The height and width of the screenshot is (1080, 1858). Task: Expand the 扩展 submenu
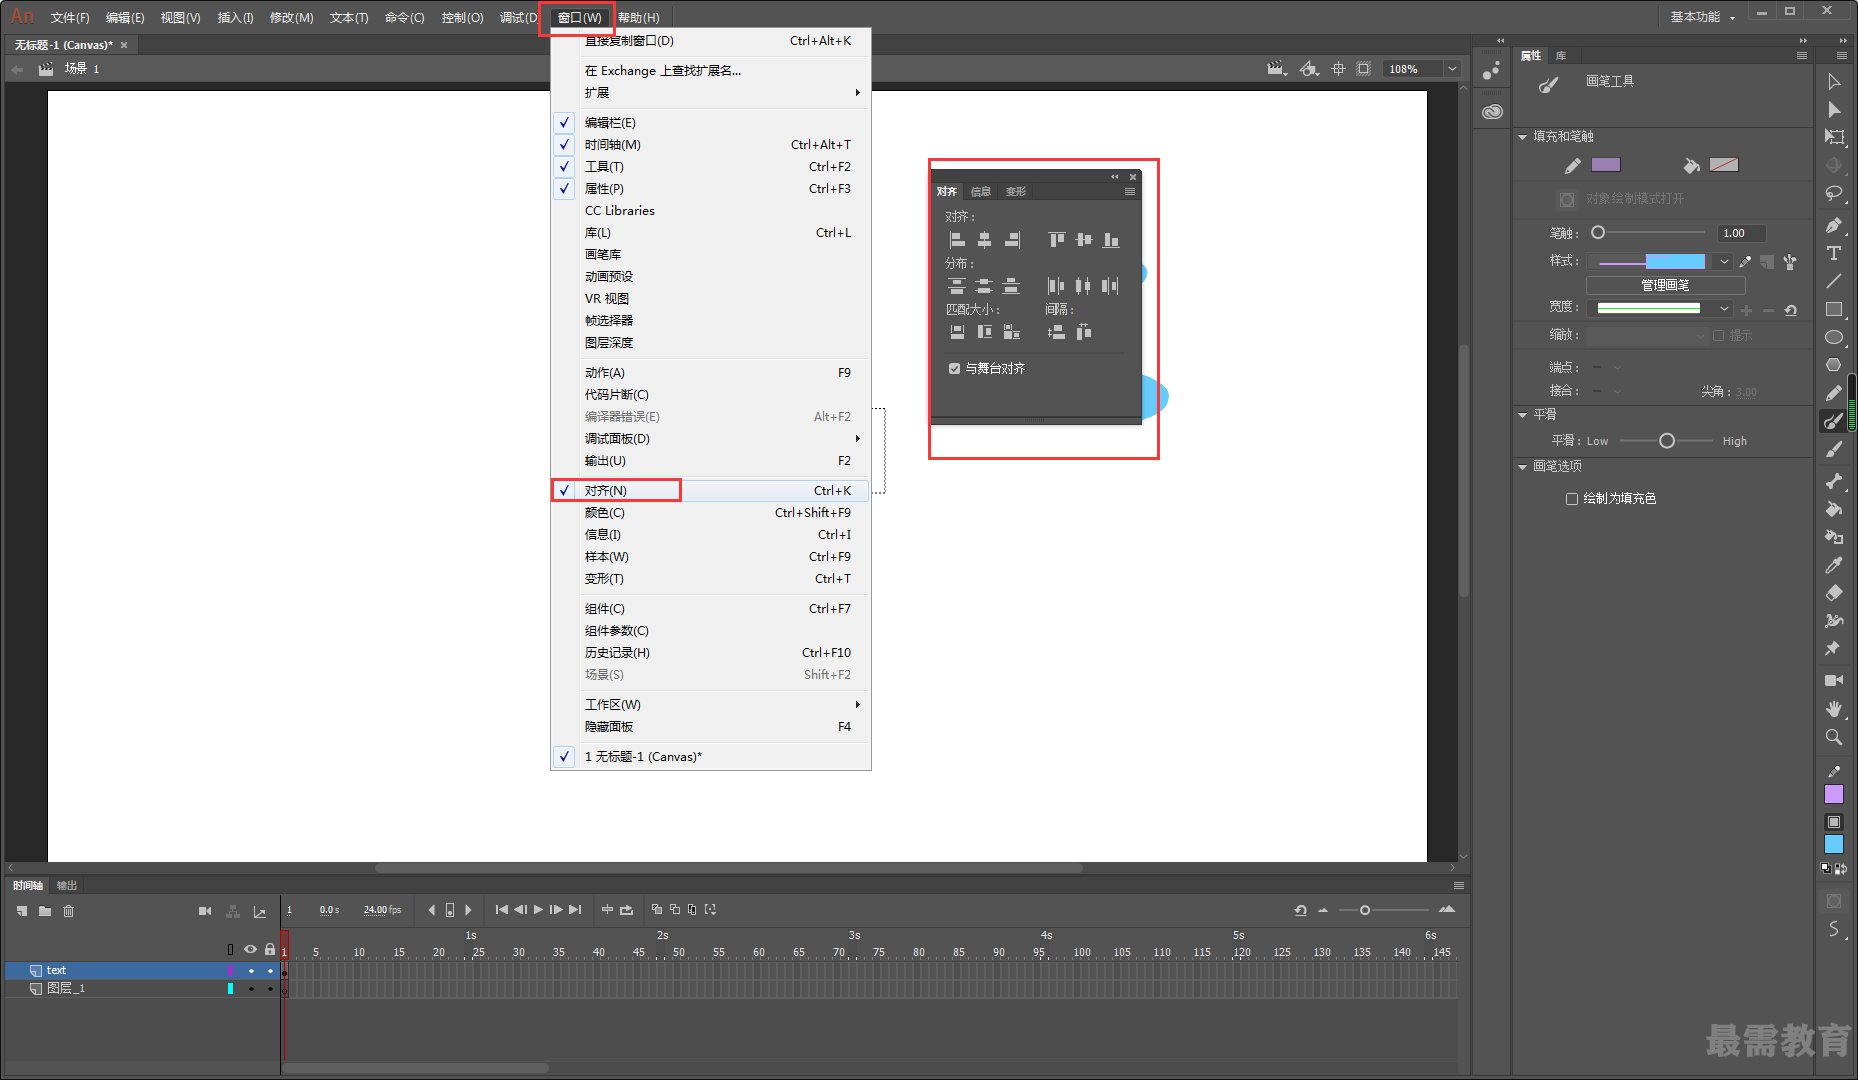[x=711, y=93]
